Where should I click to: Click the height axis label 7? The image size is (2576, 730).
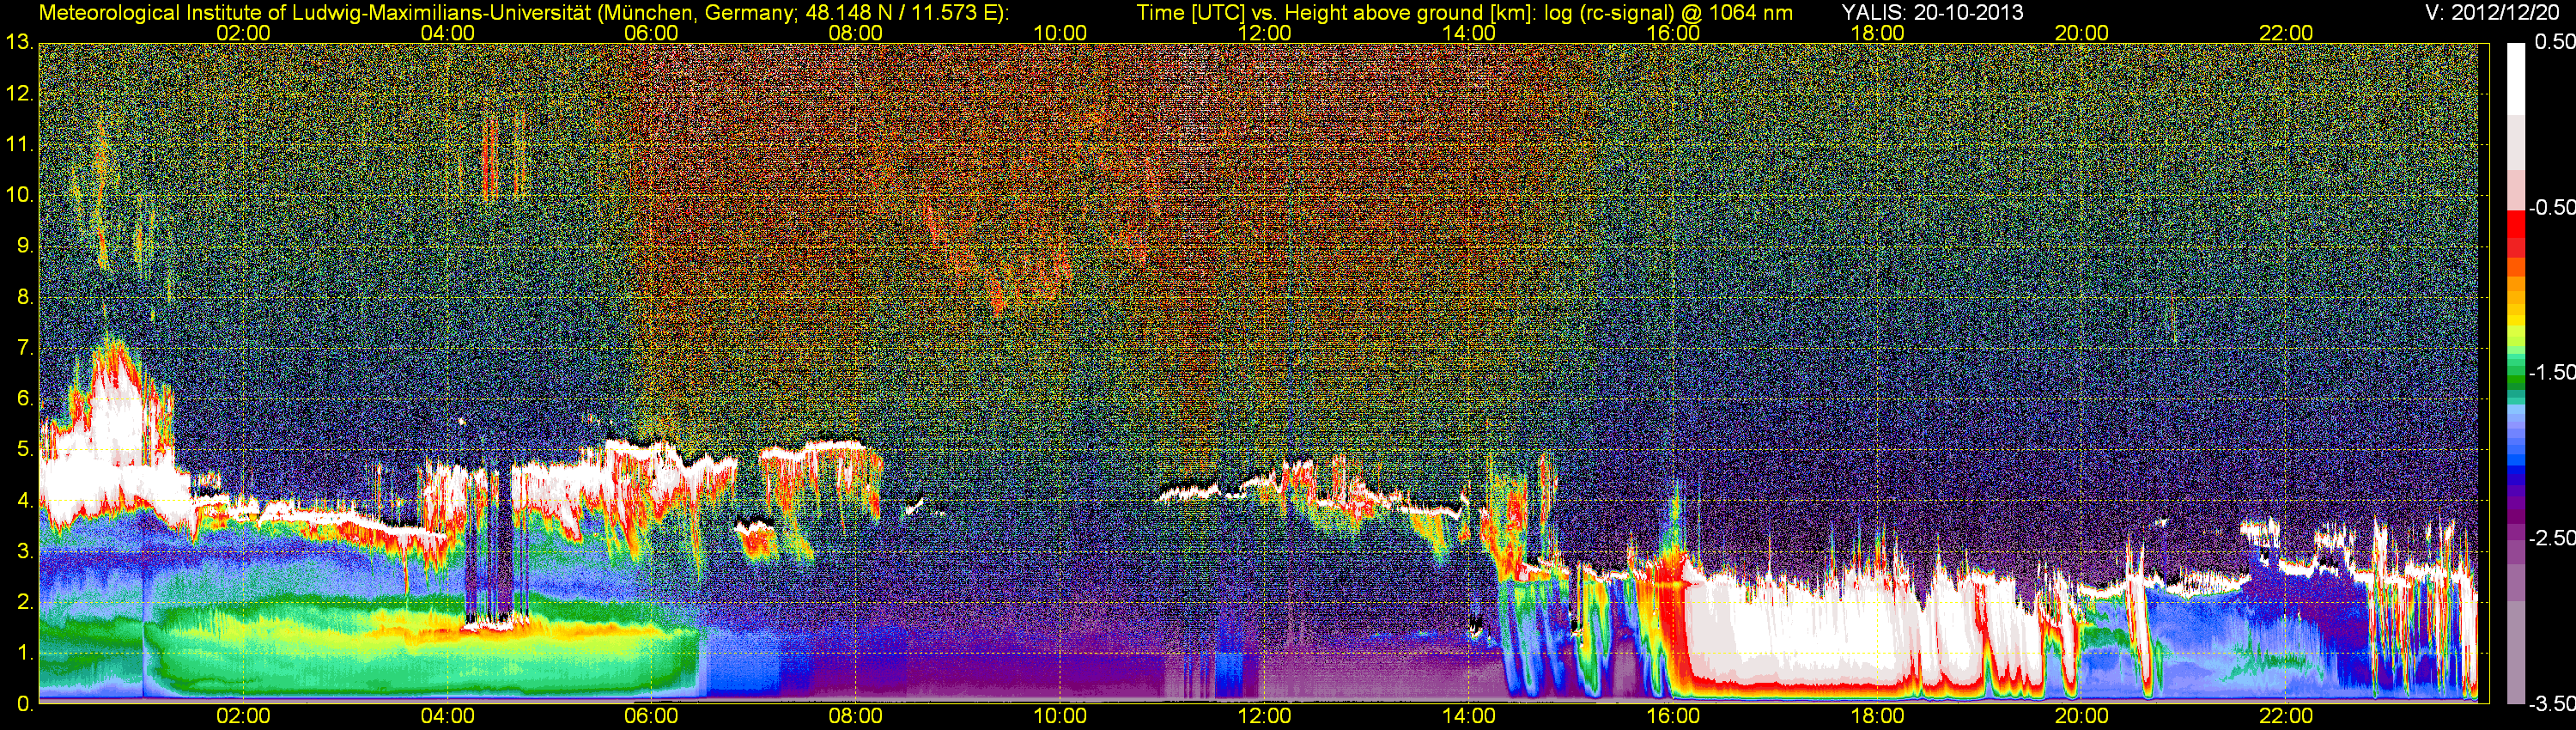click(x=24, y=348)
